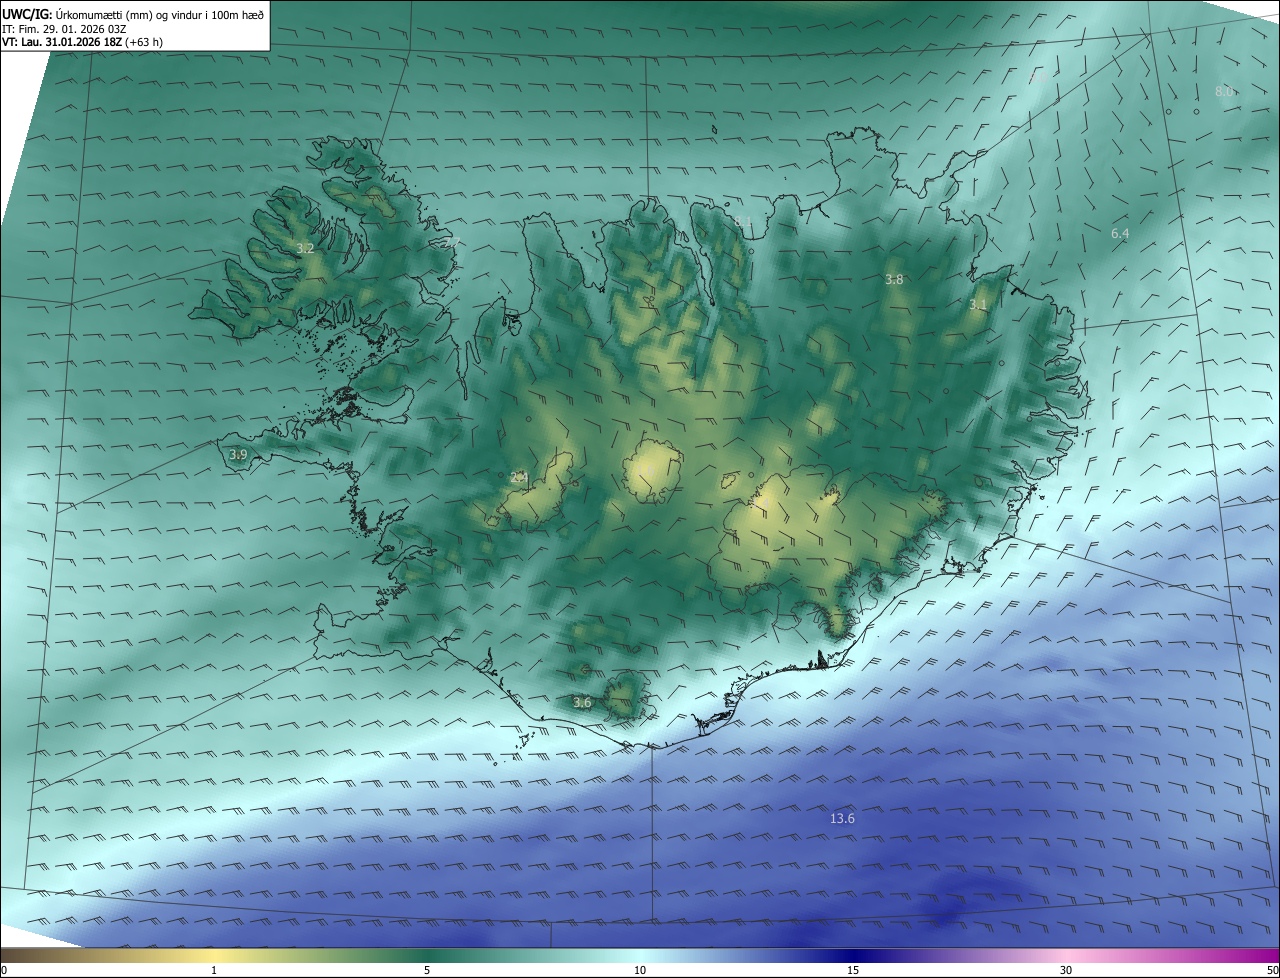This screenshot has width=1280, height=978.
Task: Click the "8.1" value on the north coast
Action: click(742, 222)
